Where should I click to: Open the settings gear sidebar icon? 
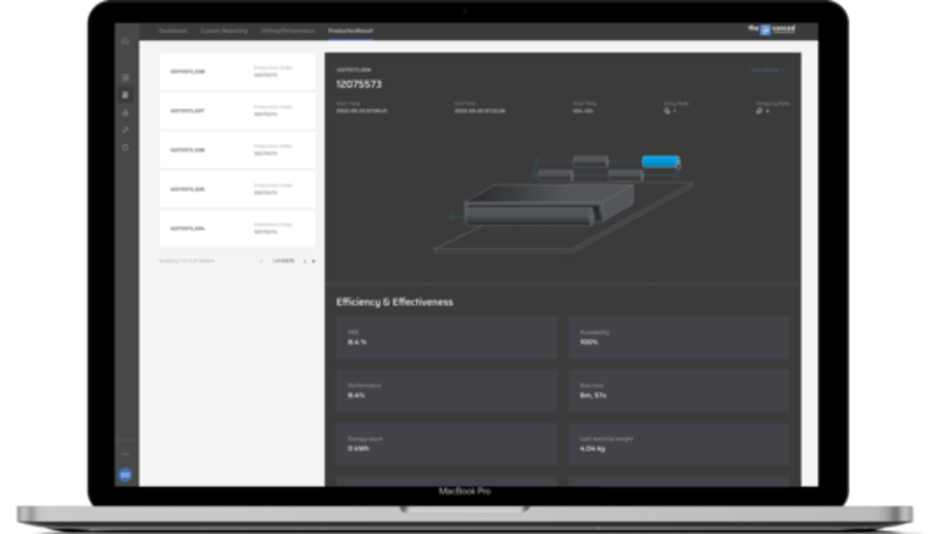[125, 147]
